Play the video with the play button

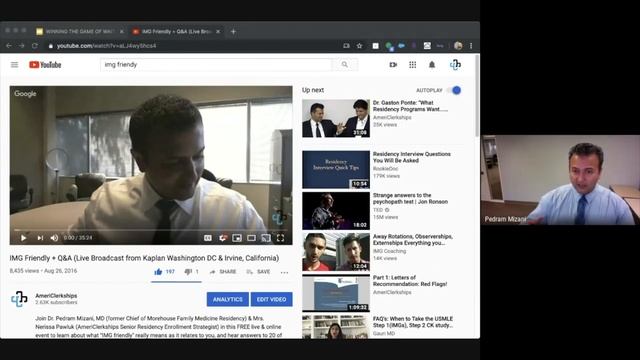pos(24,238)
